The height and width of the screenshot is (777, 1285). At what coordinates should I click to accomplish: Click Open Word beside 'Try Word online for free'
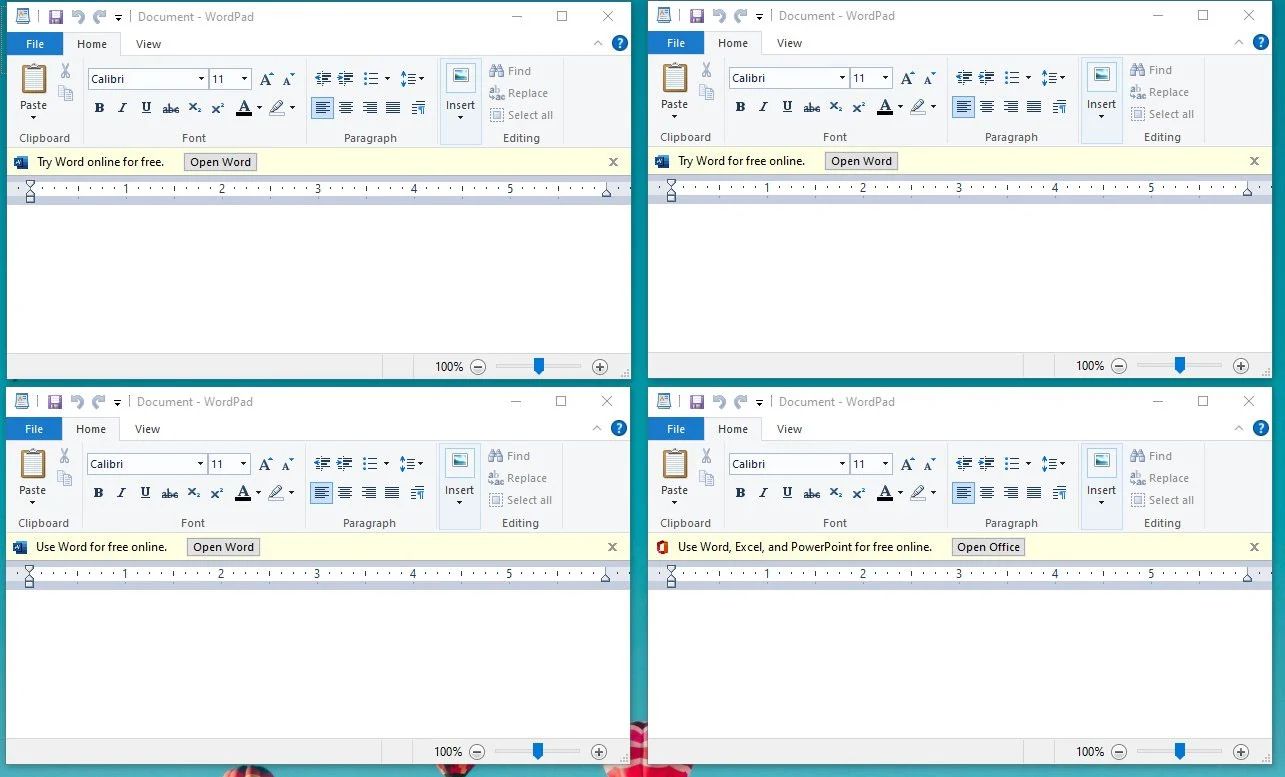[x=220, y=162]
